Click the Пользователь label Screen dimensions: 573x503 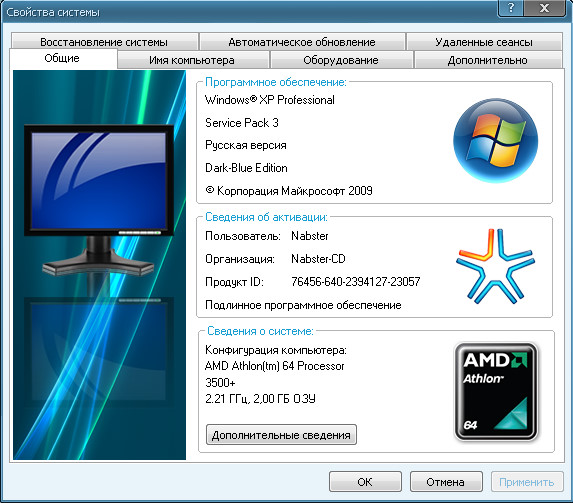(243, 236)
